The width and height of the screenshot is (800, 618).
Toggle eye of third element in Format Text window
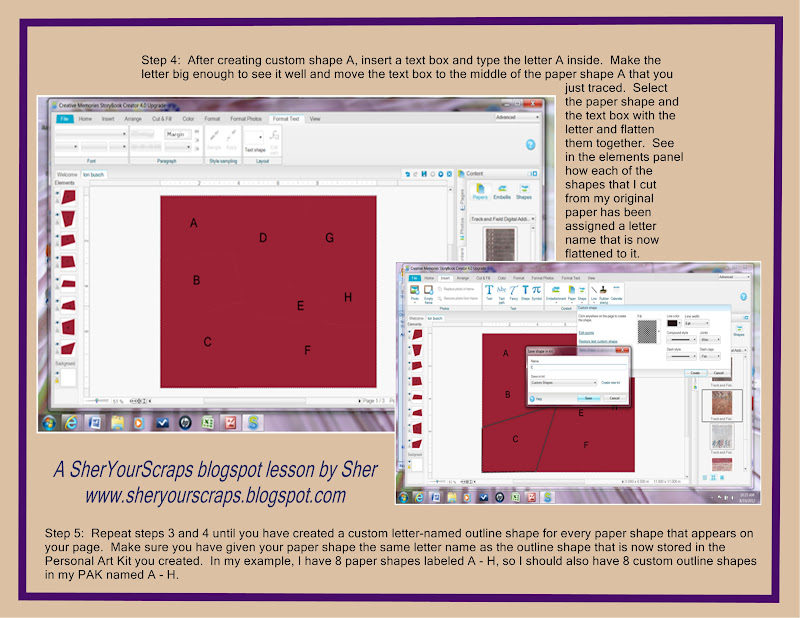click(57, 236)
